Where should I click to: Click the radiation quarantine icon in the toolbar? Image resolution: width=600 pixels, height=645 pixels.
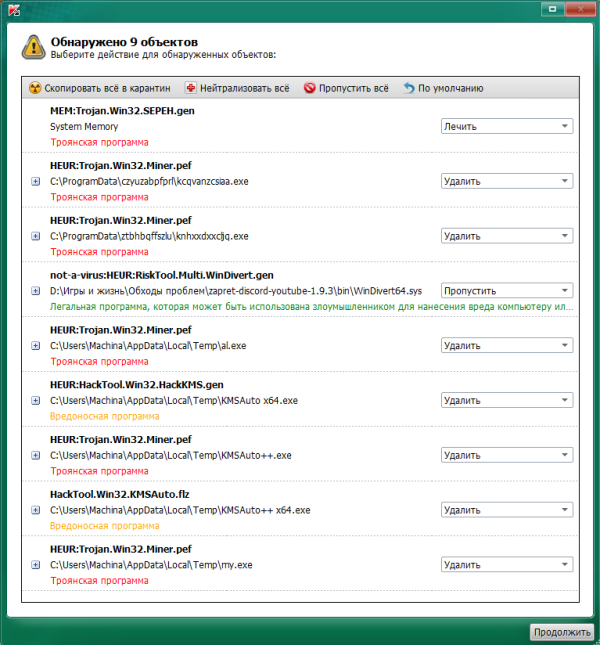35,88
